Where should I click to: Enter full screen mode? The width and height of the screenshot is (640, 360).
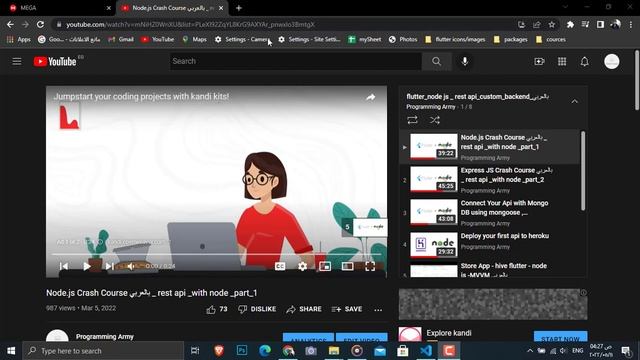(x=370, y=266)
